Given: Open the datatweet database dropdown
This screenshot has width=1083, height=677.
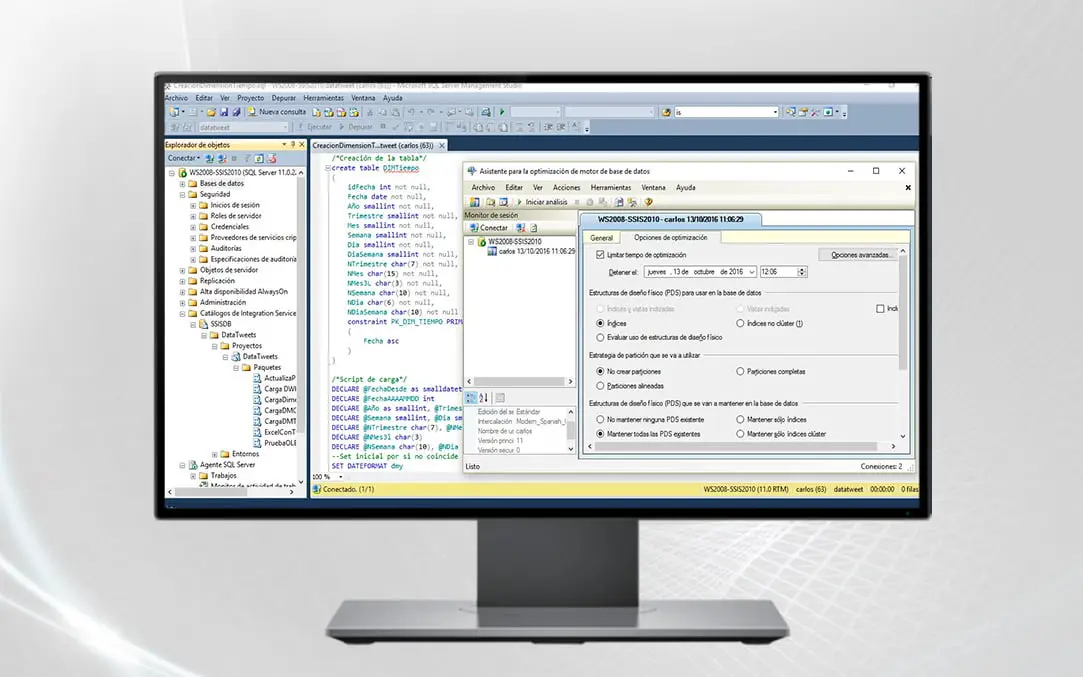Looking at the screenshot, I should coord(285,127).
